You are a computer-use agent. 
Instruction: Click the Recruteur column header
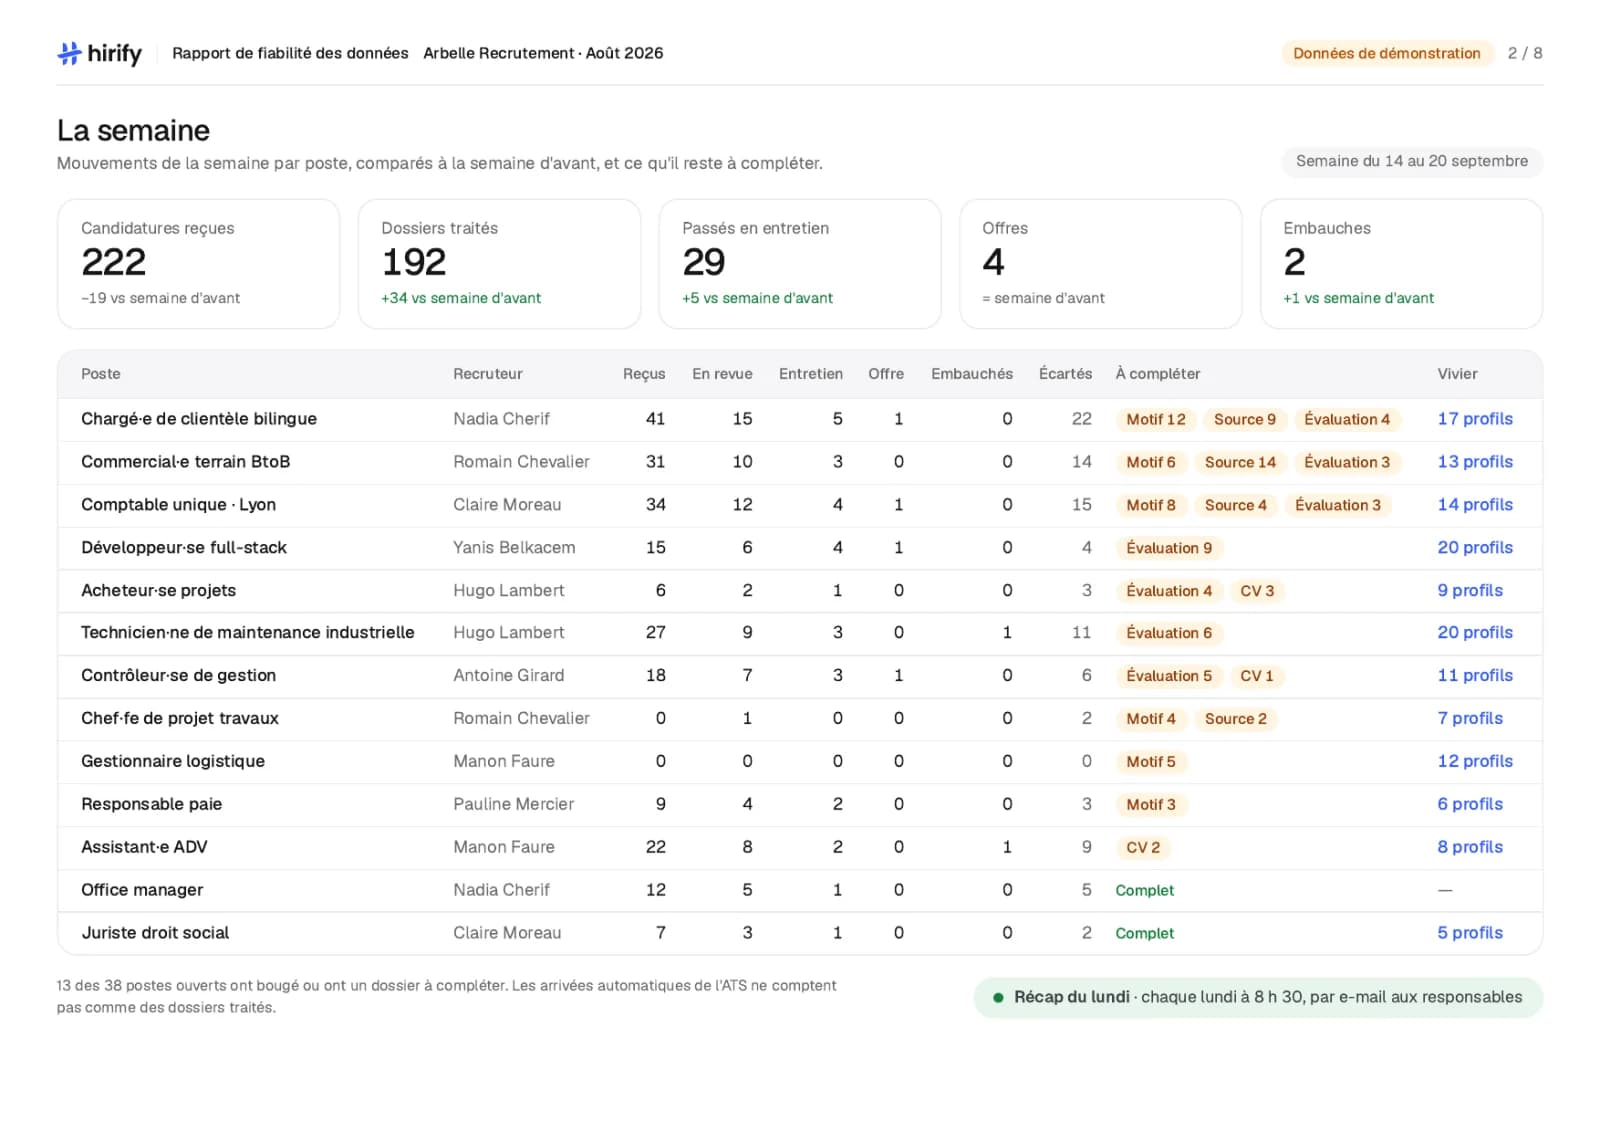488,374
